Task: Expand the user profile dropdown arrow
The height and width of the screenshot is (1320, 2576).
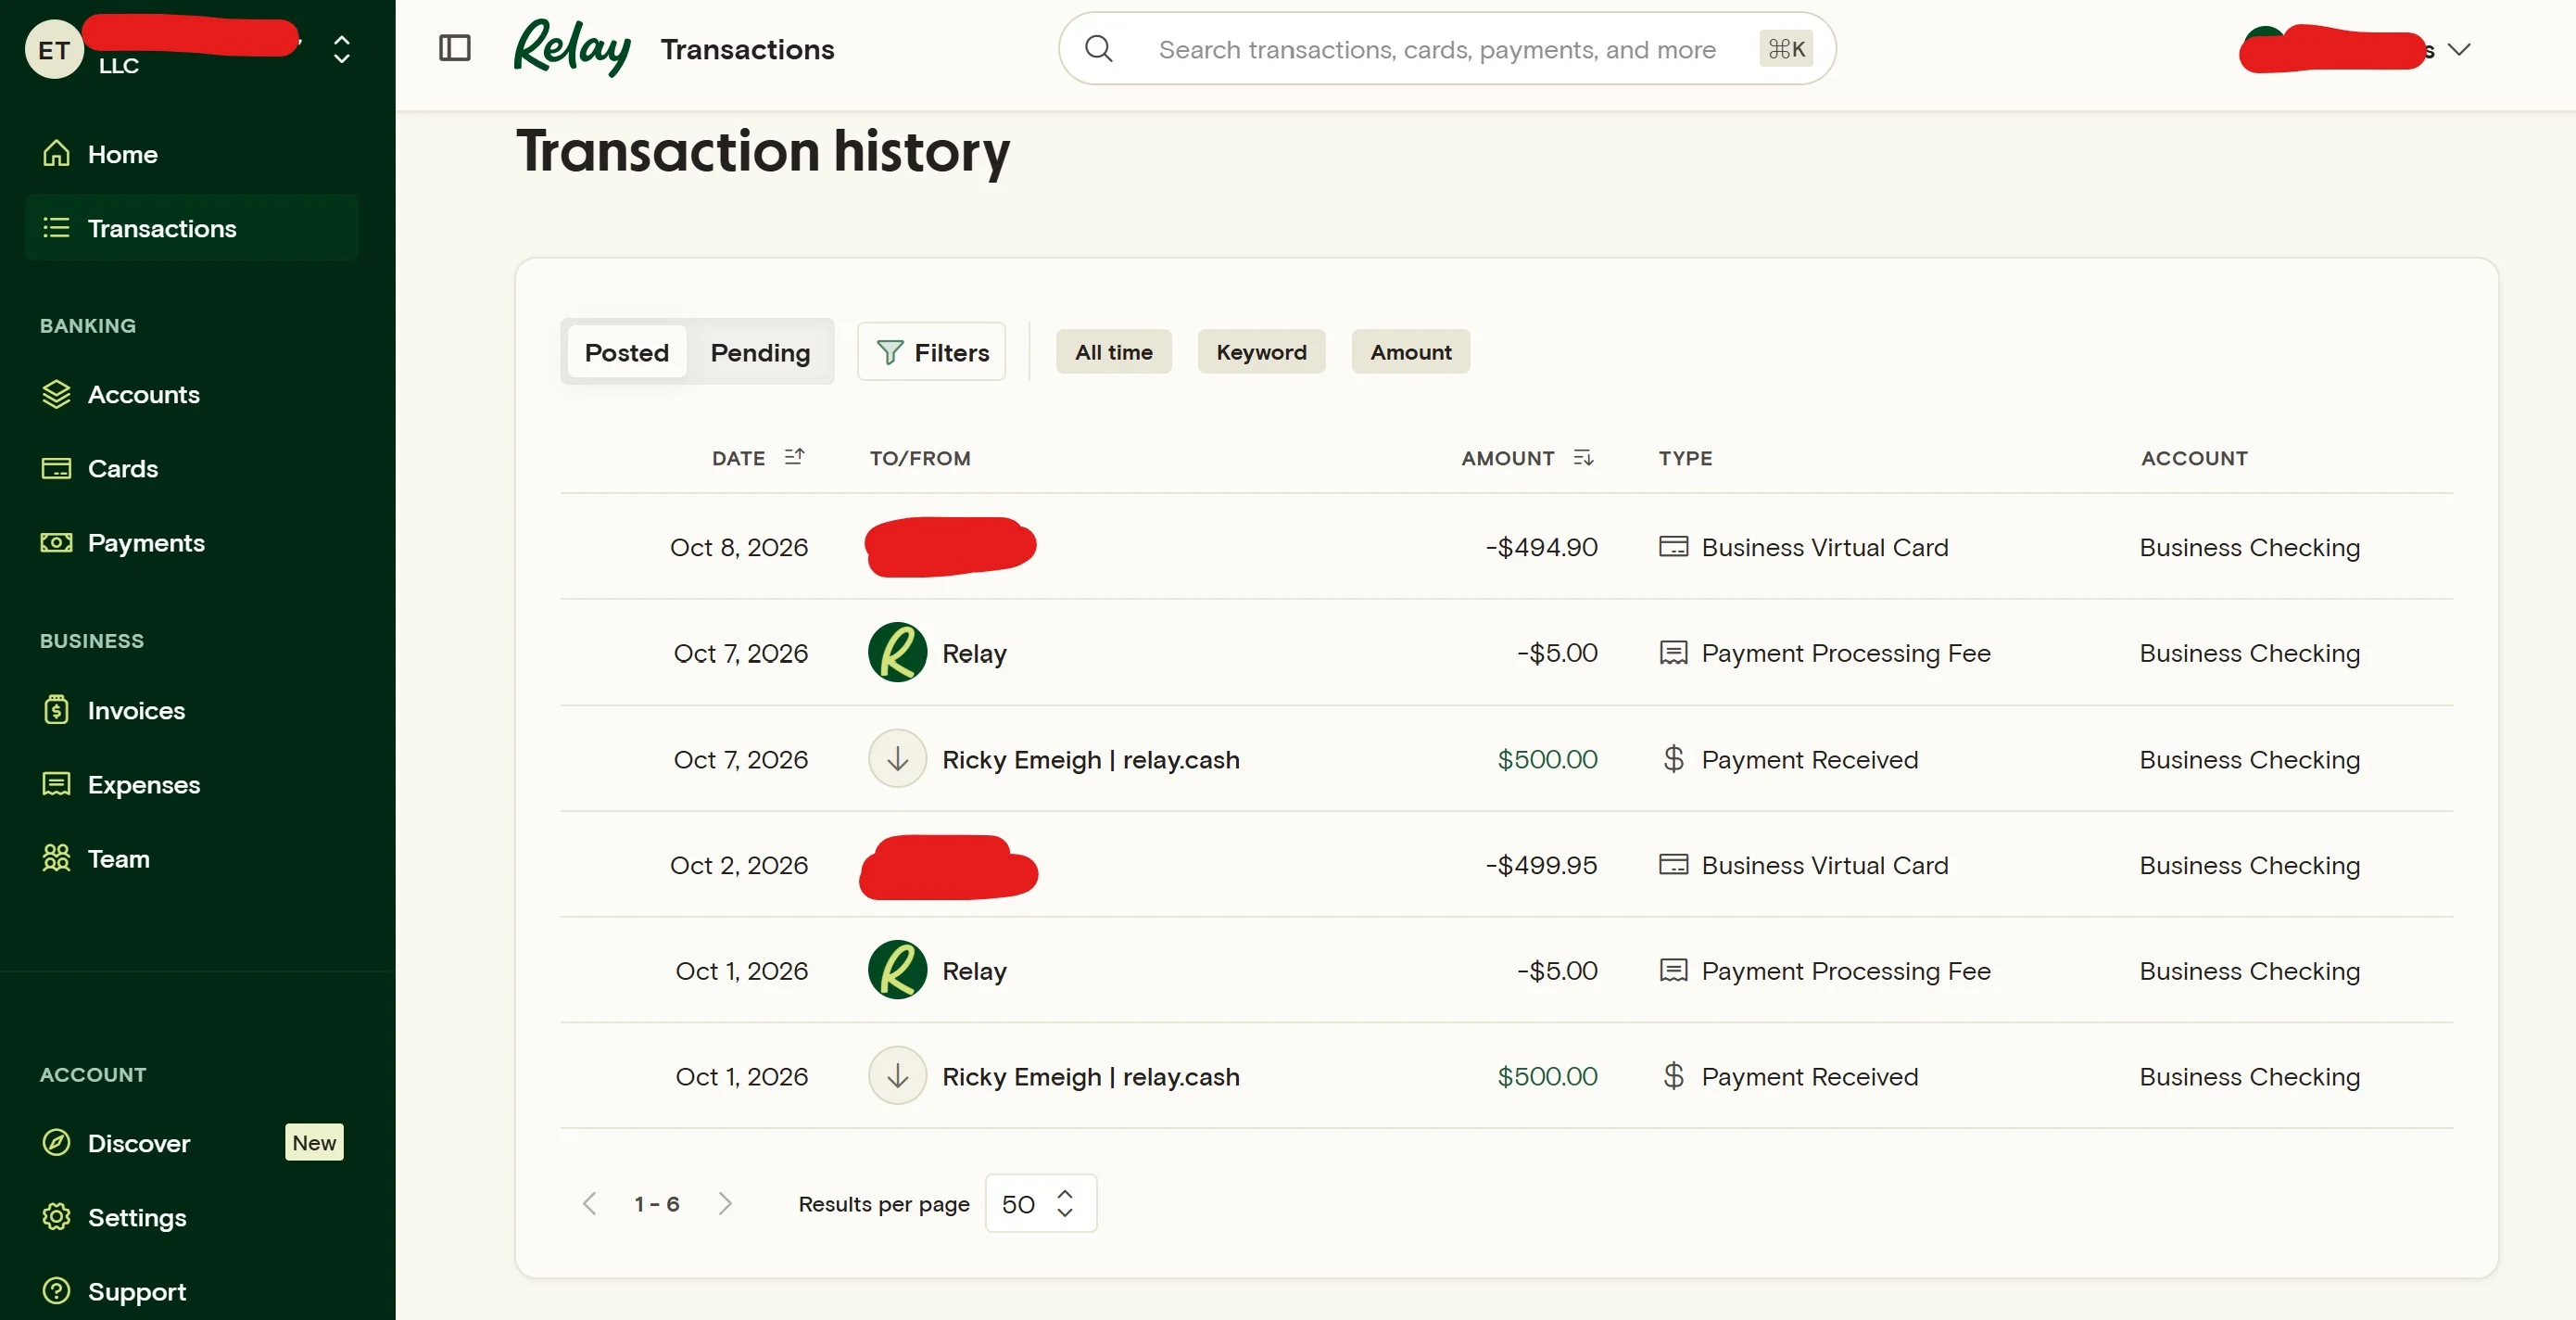Action: click(x=2459, y=49)
